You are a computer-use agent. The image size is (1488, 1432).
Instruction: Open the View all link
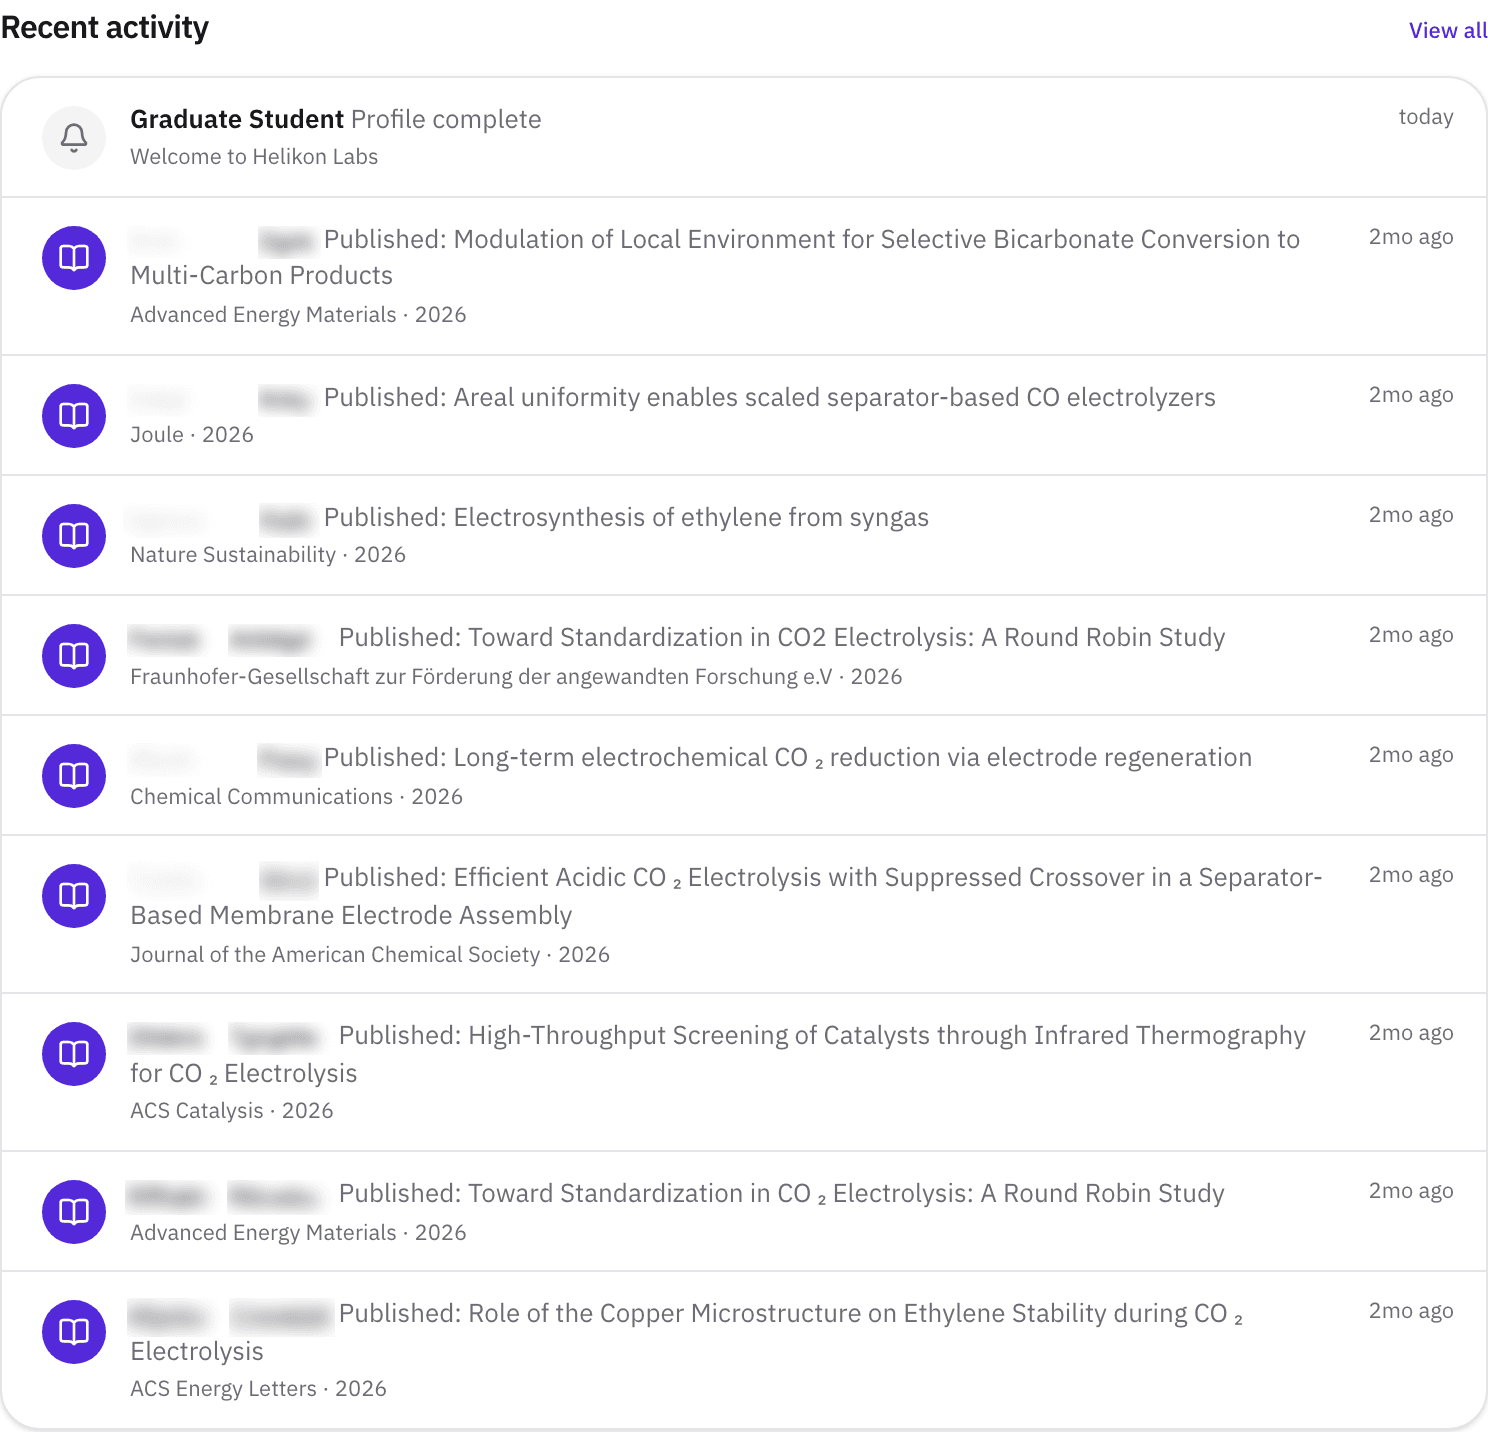tap(1448, 31)
